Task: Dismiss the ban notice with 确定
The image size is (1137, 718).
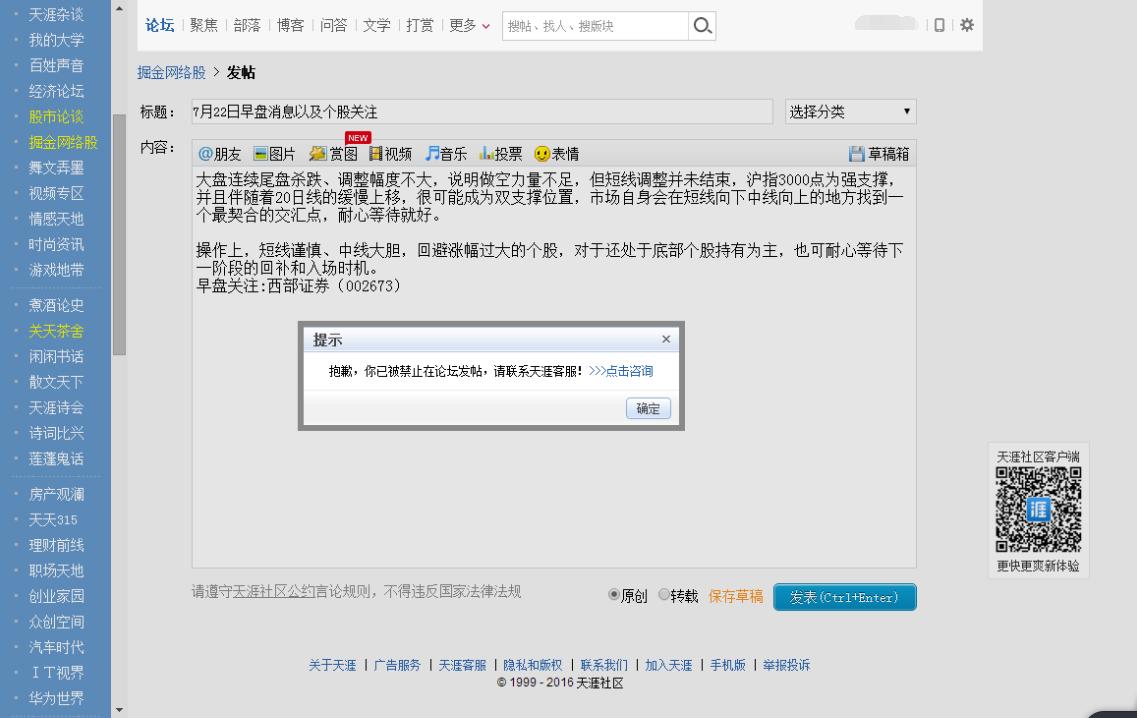Action: [648, 408]
